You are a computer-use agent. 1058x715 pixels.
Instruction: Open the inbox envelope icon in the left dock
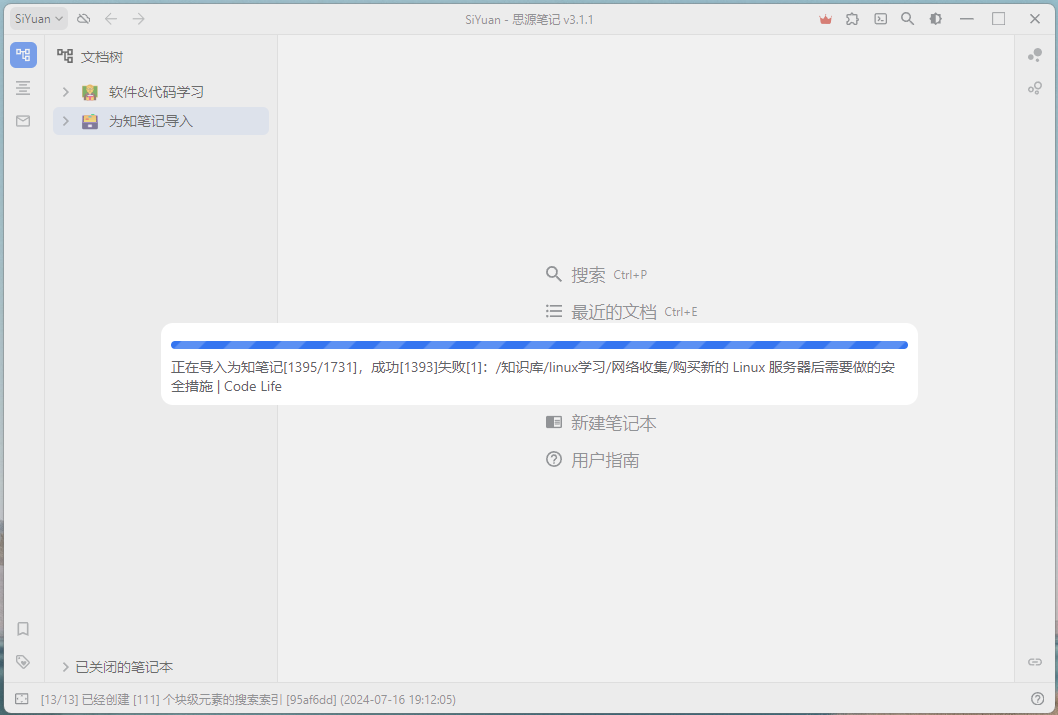(x=22, y=121)
